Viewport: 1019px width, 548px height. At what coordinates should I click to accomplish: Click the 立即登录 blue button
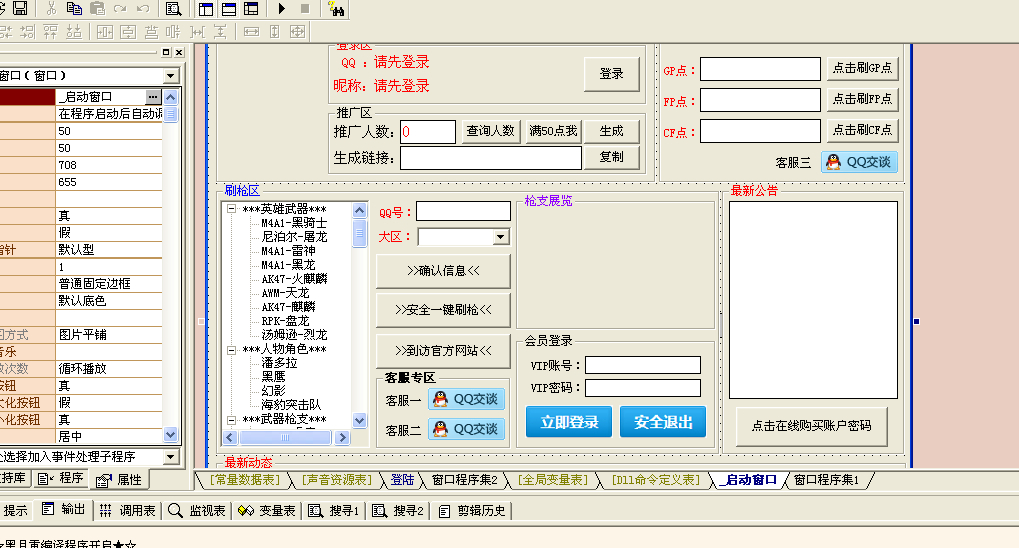pos(569,422)
